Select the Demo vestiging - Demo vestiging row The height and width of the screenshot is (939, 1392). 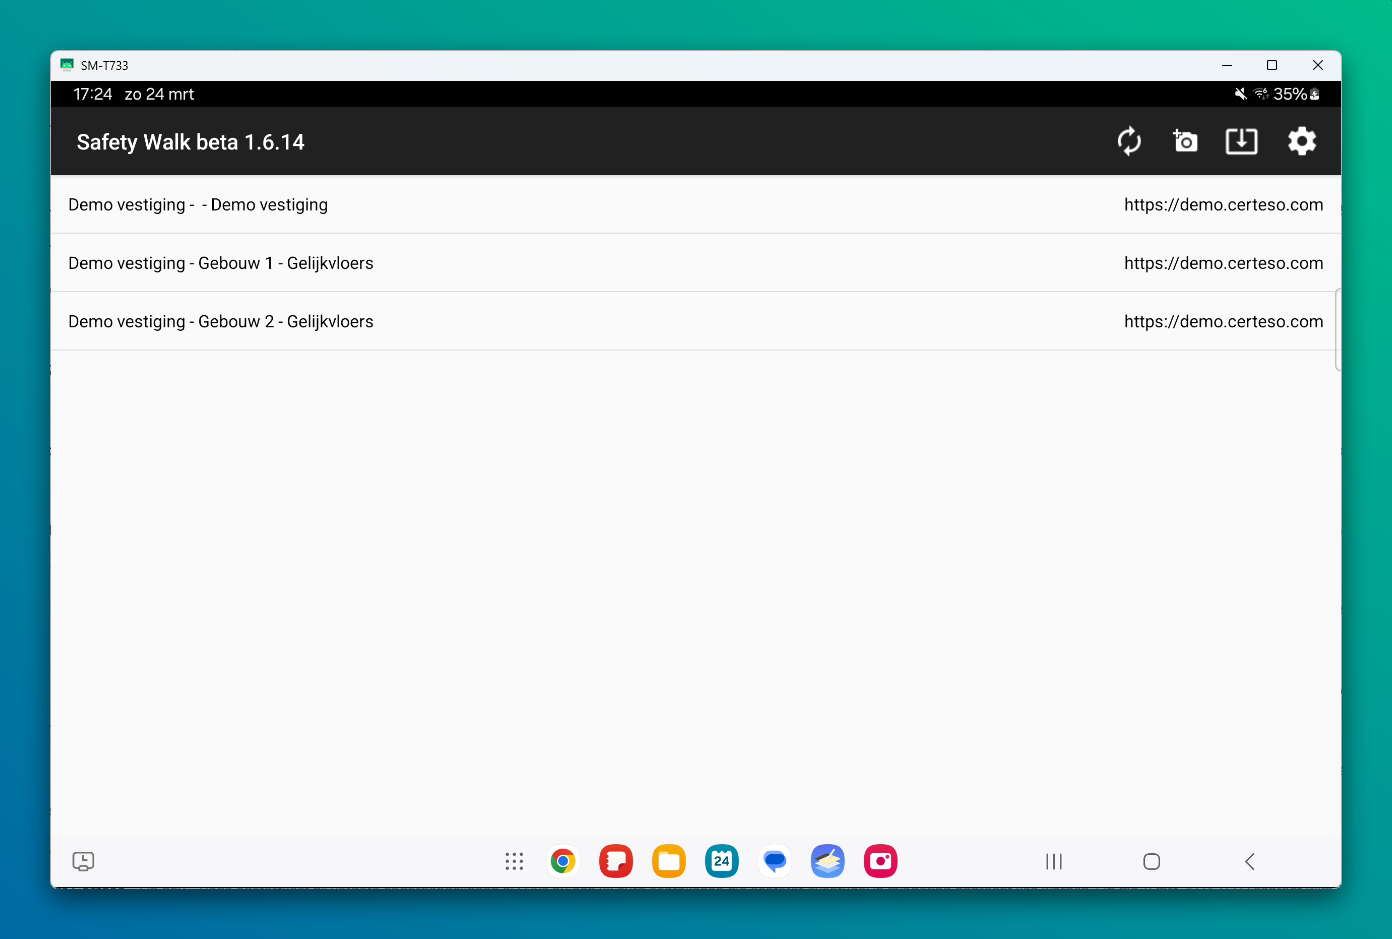click(198, 205)
